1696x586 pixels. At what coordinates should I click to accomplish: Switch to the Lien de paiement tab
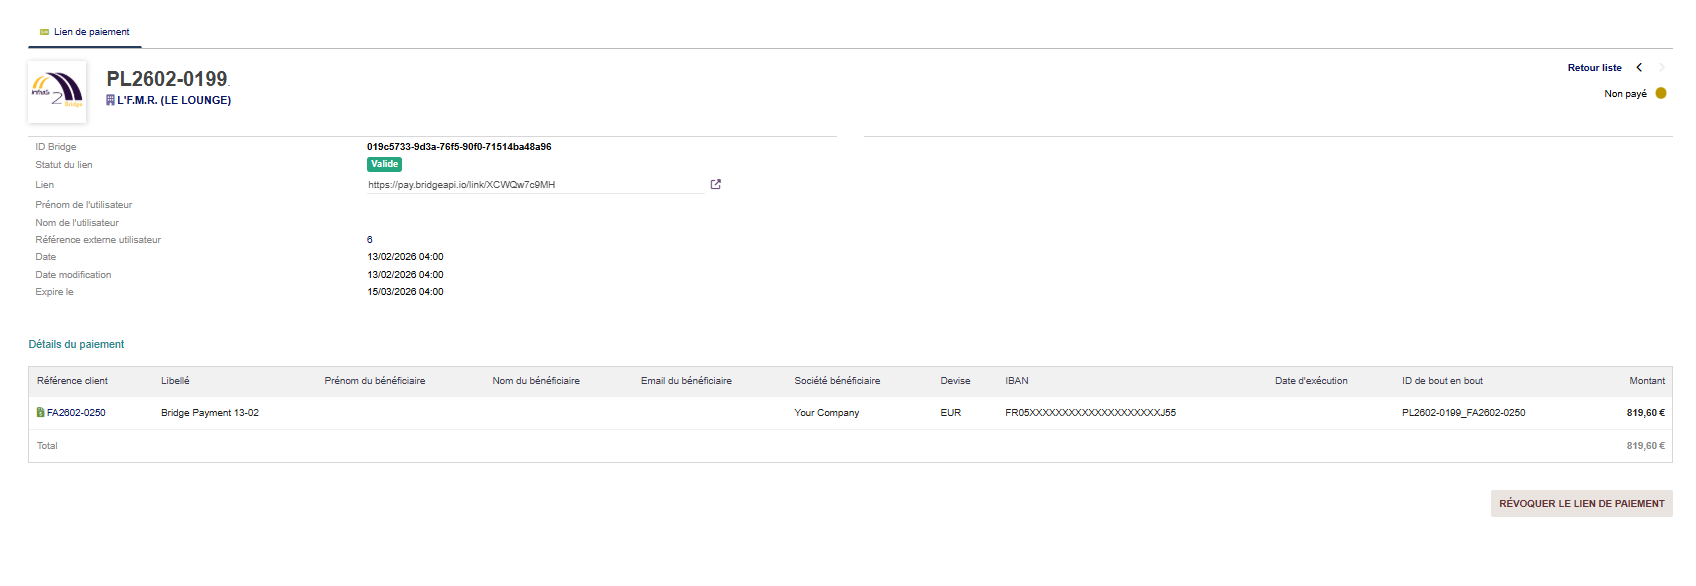91,32
